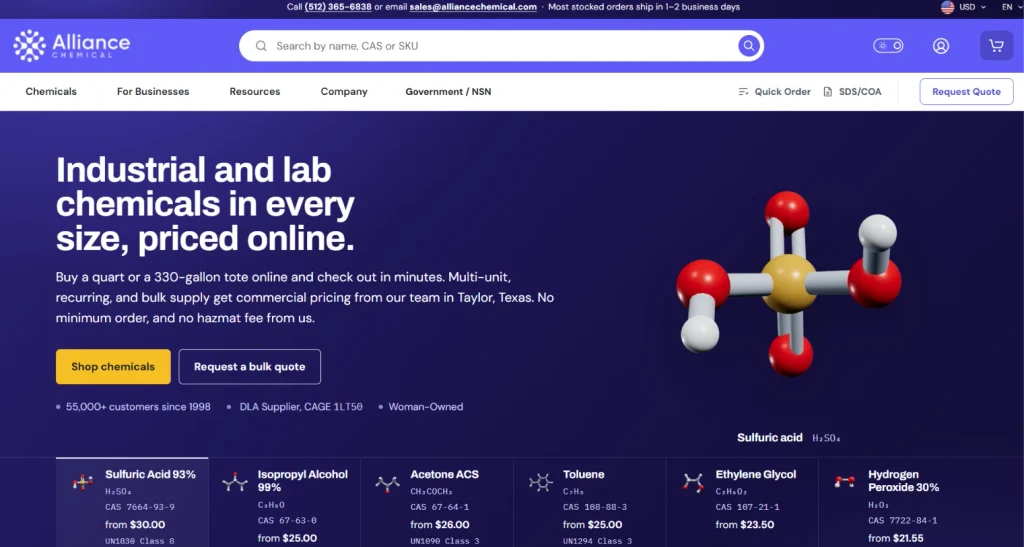Click 55,000+ customers since 1998 text
This screenshot has width=1024, height=547.
[138, 407]
